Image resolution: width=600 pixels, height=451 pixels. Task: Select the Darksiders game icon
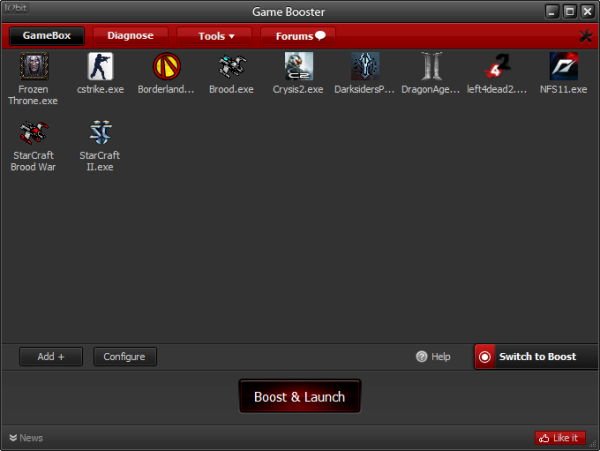[365, 66]
